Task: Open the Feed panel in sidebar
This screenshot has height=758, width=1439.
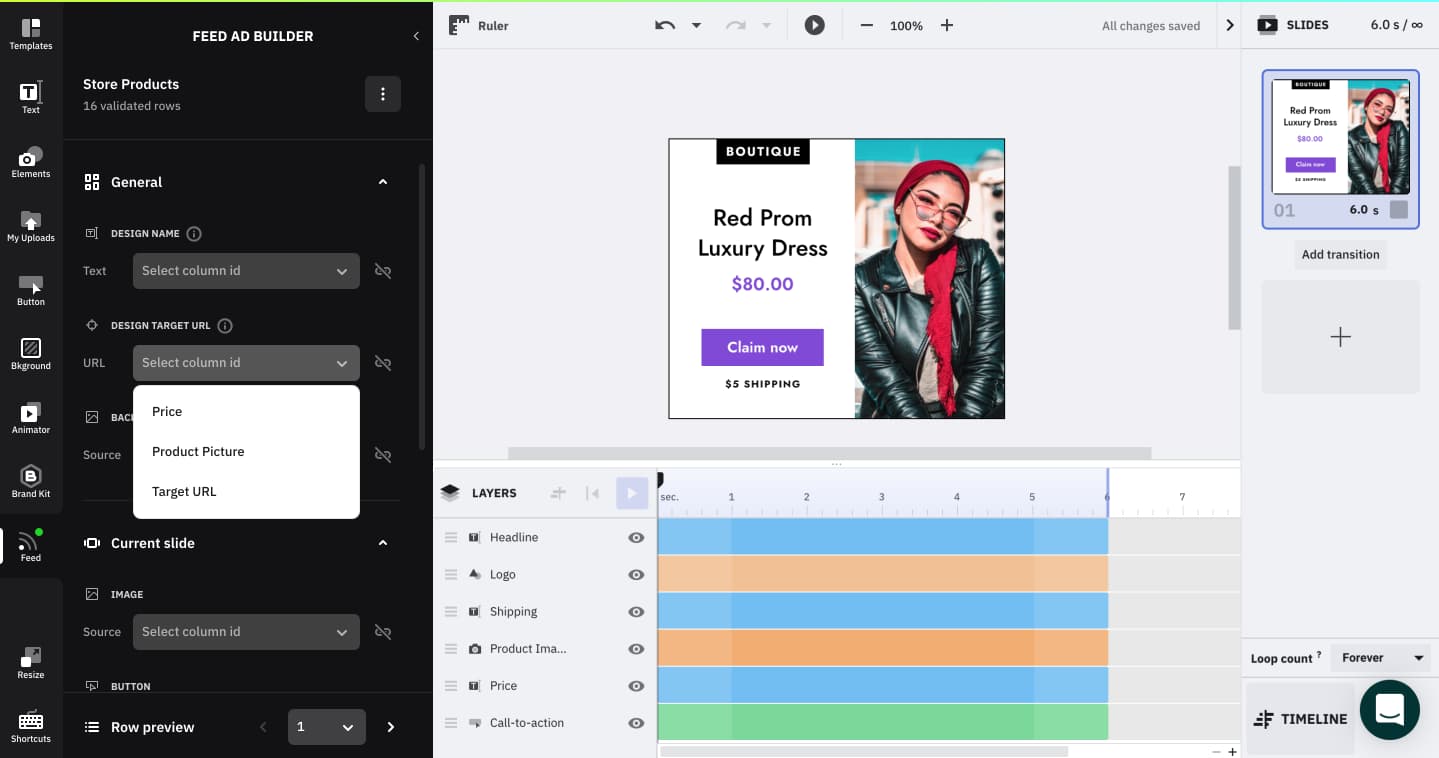Action: [x=31, y=543]
